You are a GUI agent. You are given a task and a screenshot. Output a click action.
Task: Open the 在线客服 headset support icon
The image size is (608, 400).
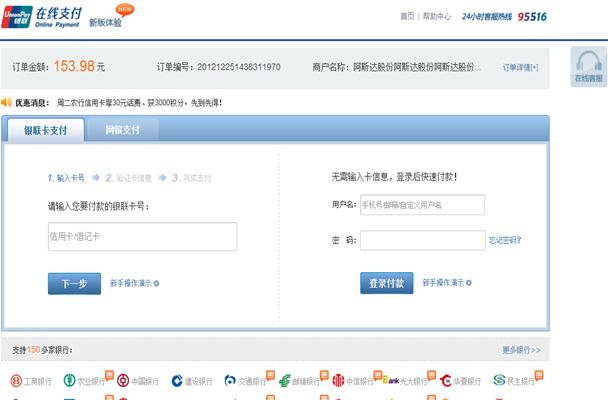[588, 65]
